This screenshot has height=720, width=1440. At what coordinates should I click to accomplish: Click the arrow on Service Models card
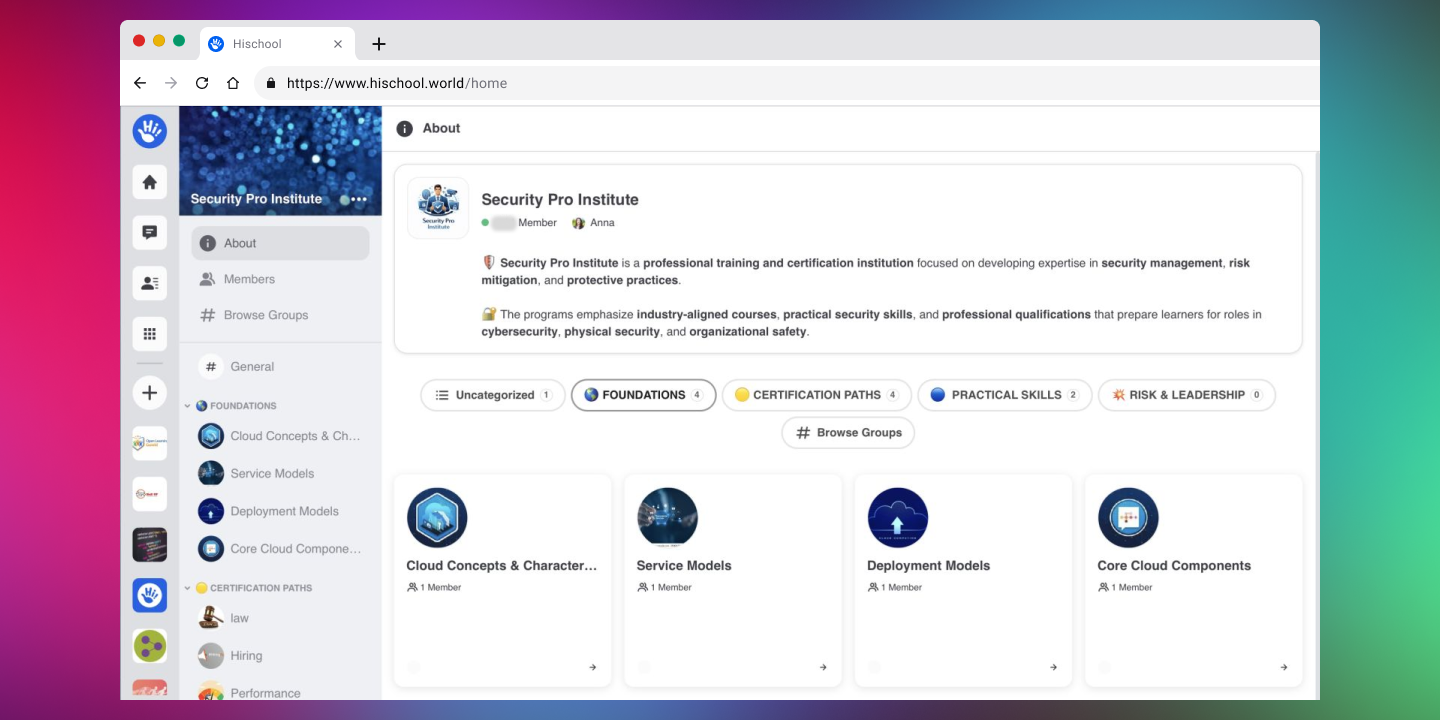point(823,667)
